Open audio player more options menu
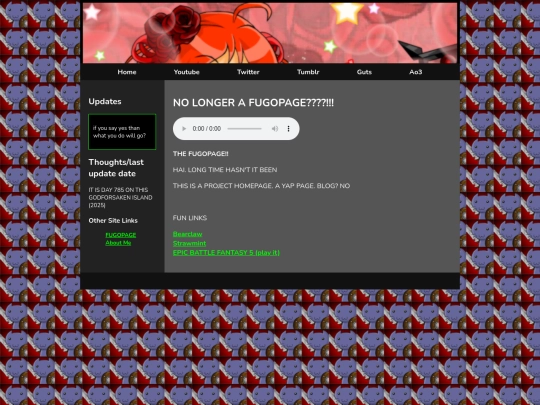 pyautogui.click(x=288, y=129)
